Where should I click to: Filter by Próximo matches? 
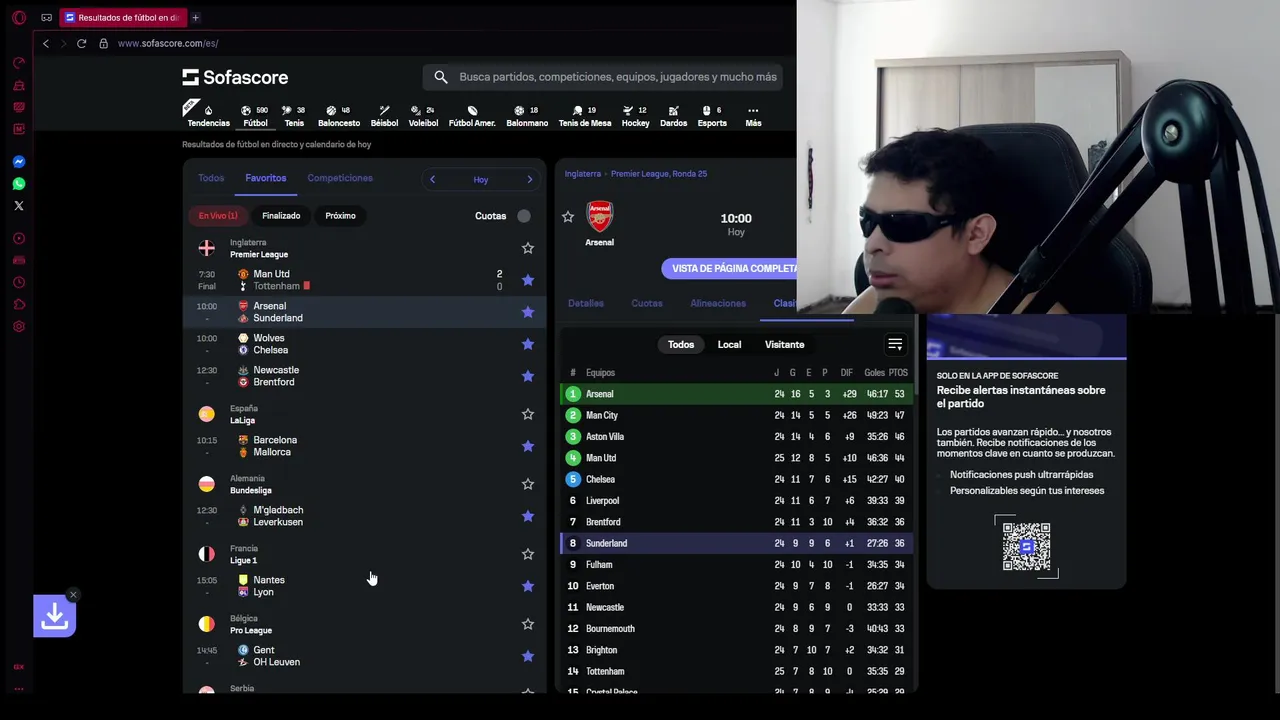[x=340, y=216]
